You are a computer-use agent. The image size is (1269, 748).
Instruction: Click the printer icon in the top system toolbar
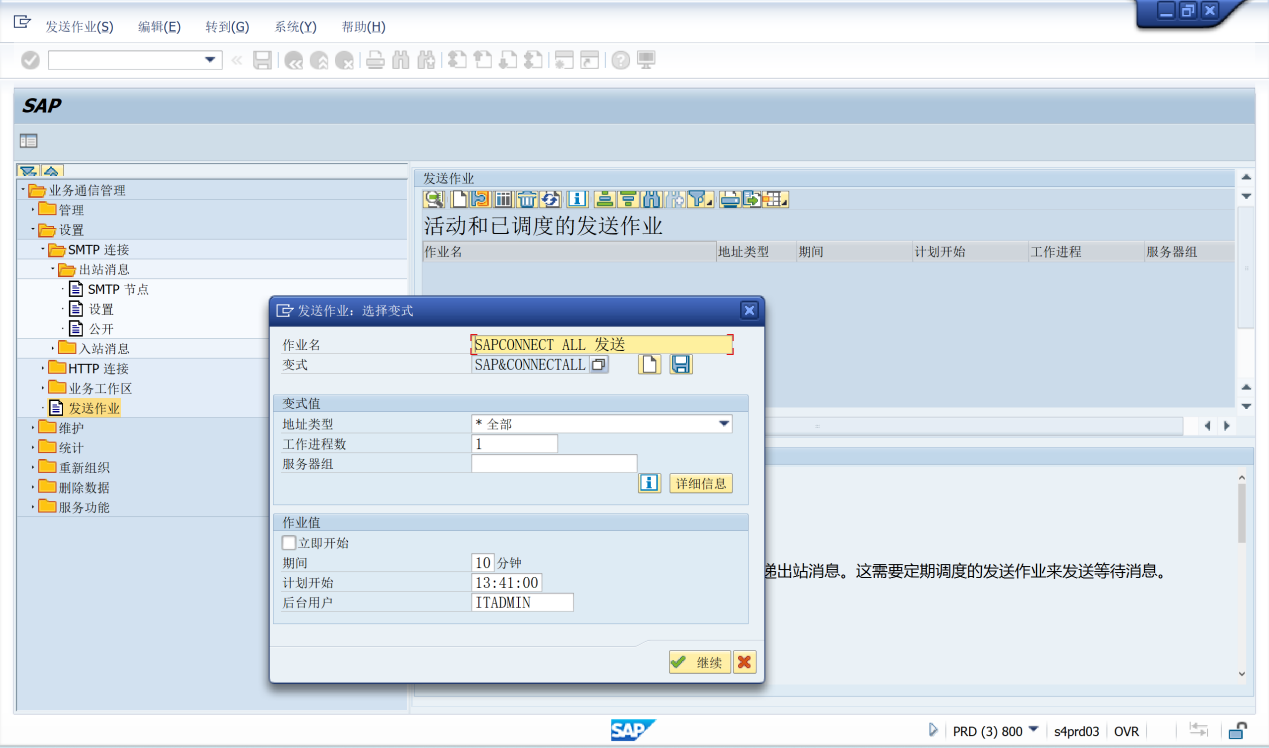375,60
